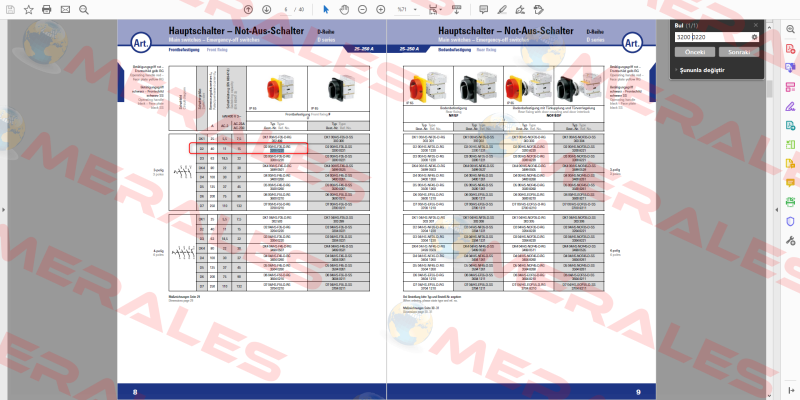Click the vertical scrollbar thumb

click(769, 88)
